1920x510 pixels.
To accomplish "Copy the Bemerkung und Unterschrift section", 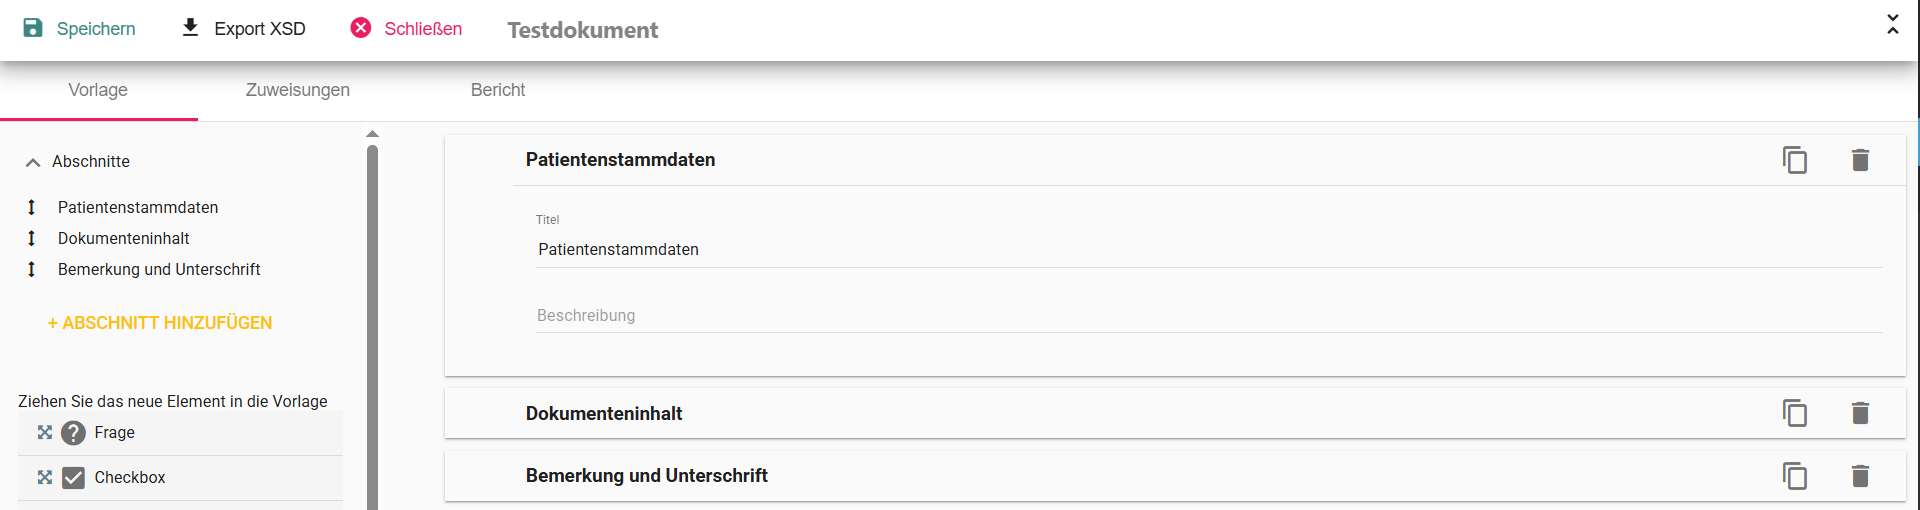I will tap(1795, 476).
